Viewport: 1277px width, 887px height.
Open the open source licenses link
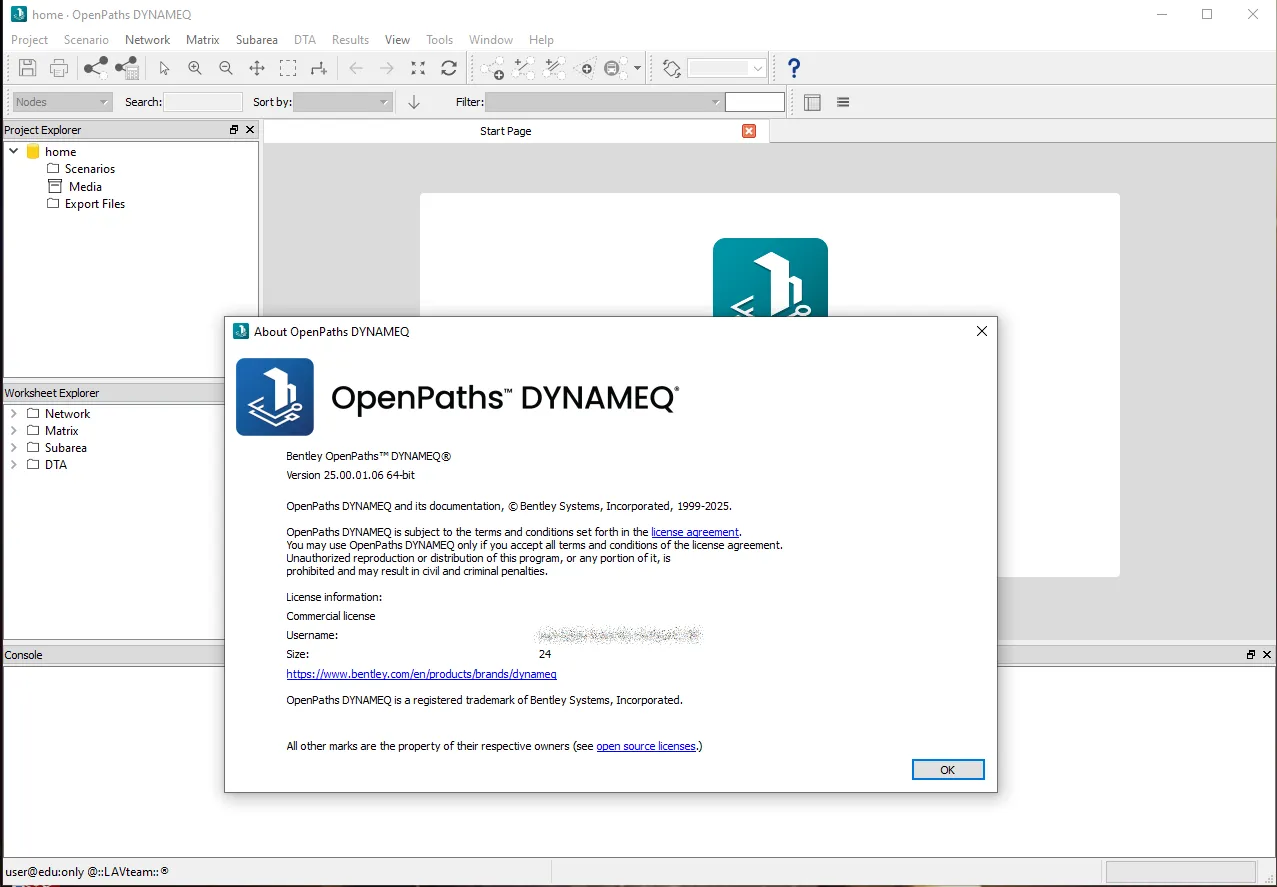click(646, 746)
